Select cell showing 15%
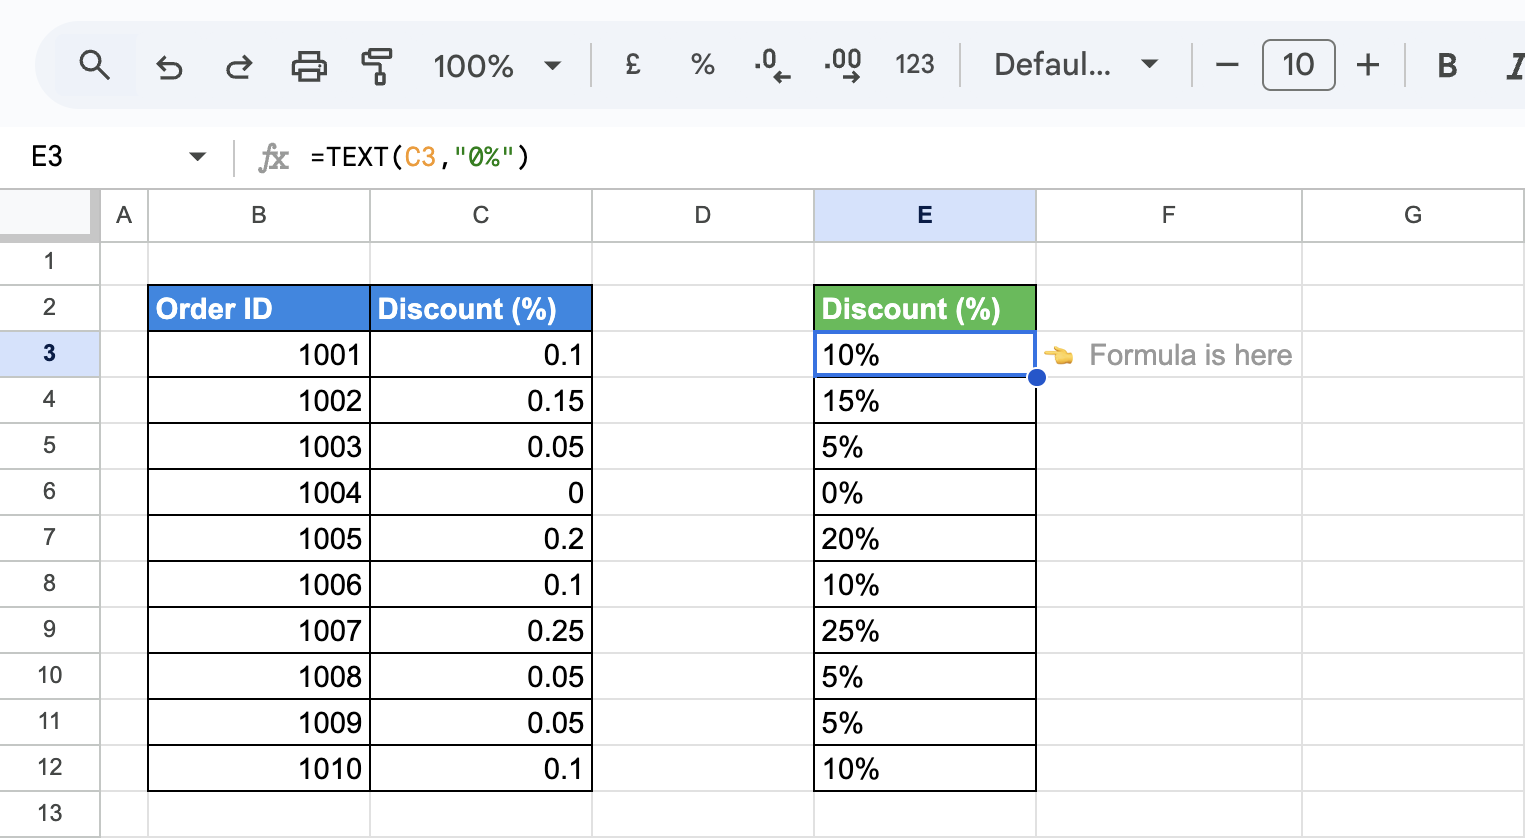Image resolution: width=1525 pixels, height=838 pixels. point(925,400)
